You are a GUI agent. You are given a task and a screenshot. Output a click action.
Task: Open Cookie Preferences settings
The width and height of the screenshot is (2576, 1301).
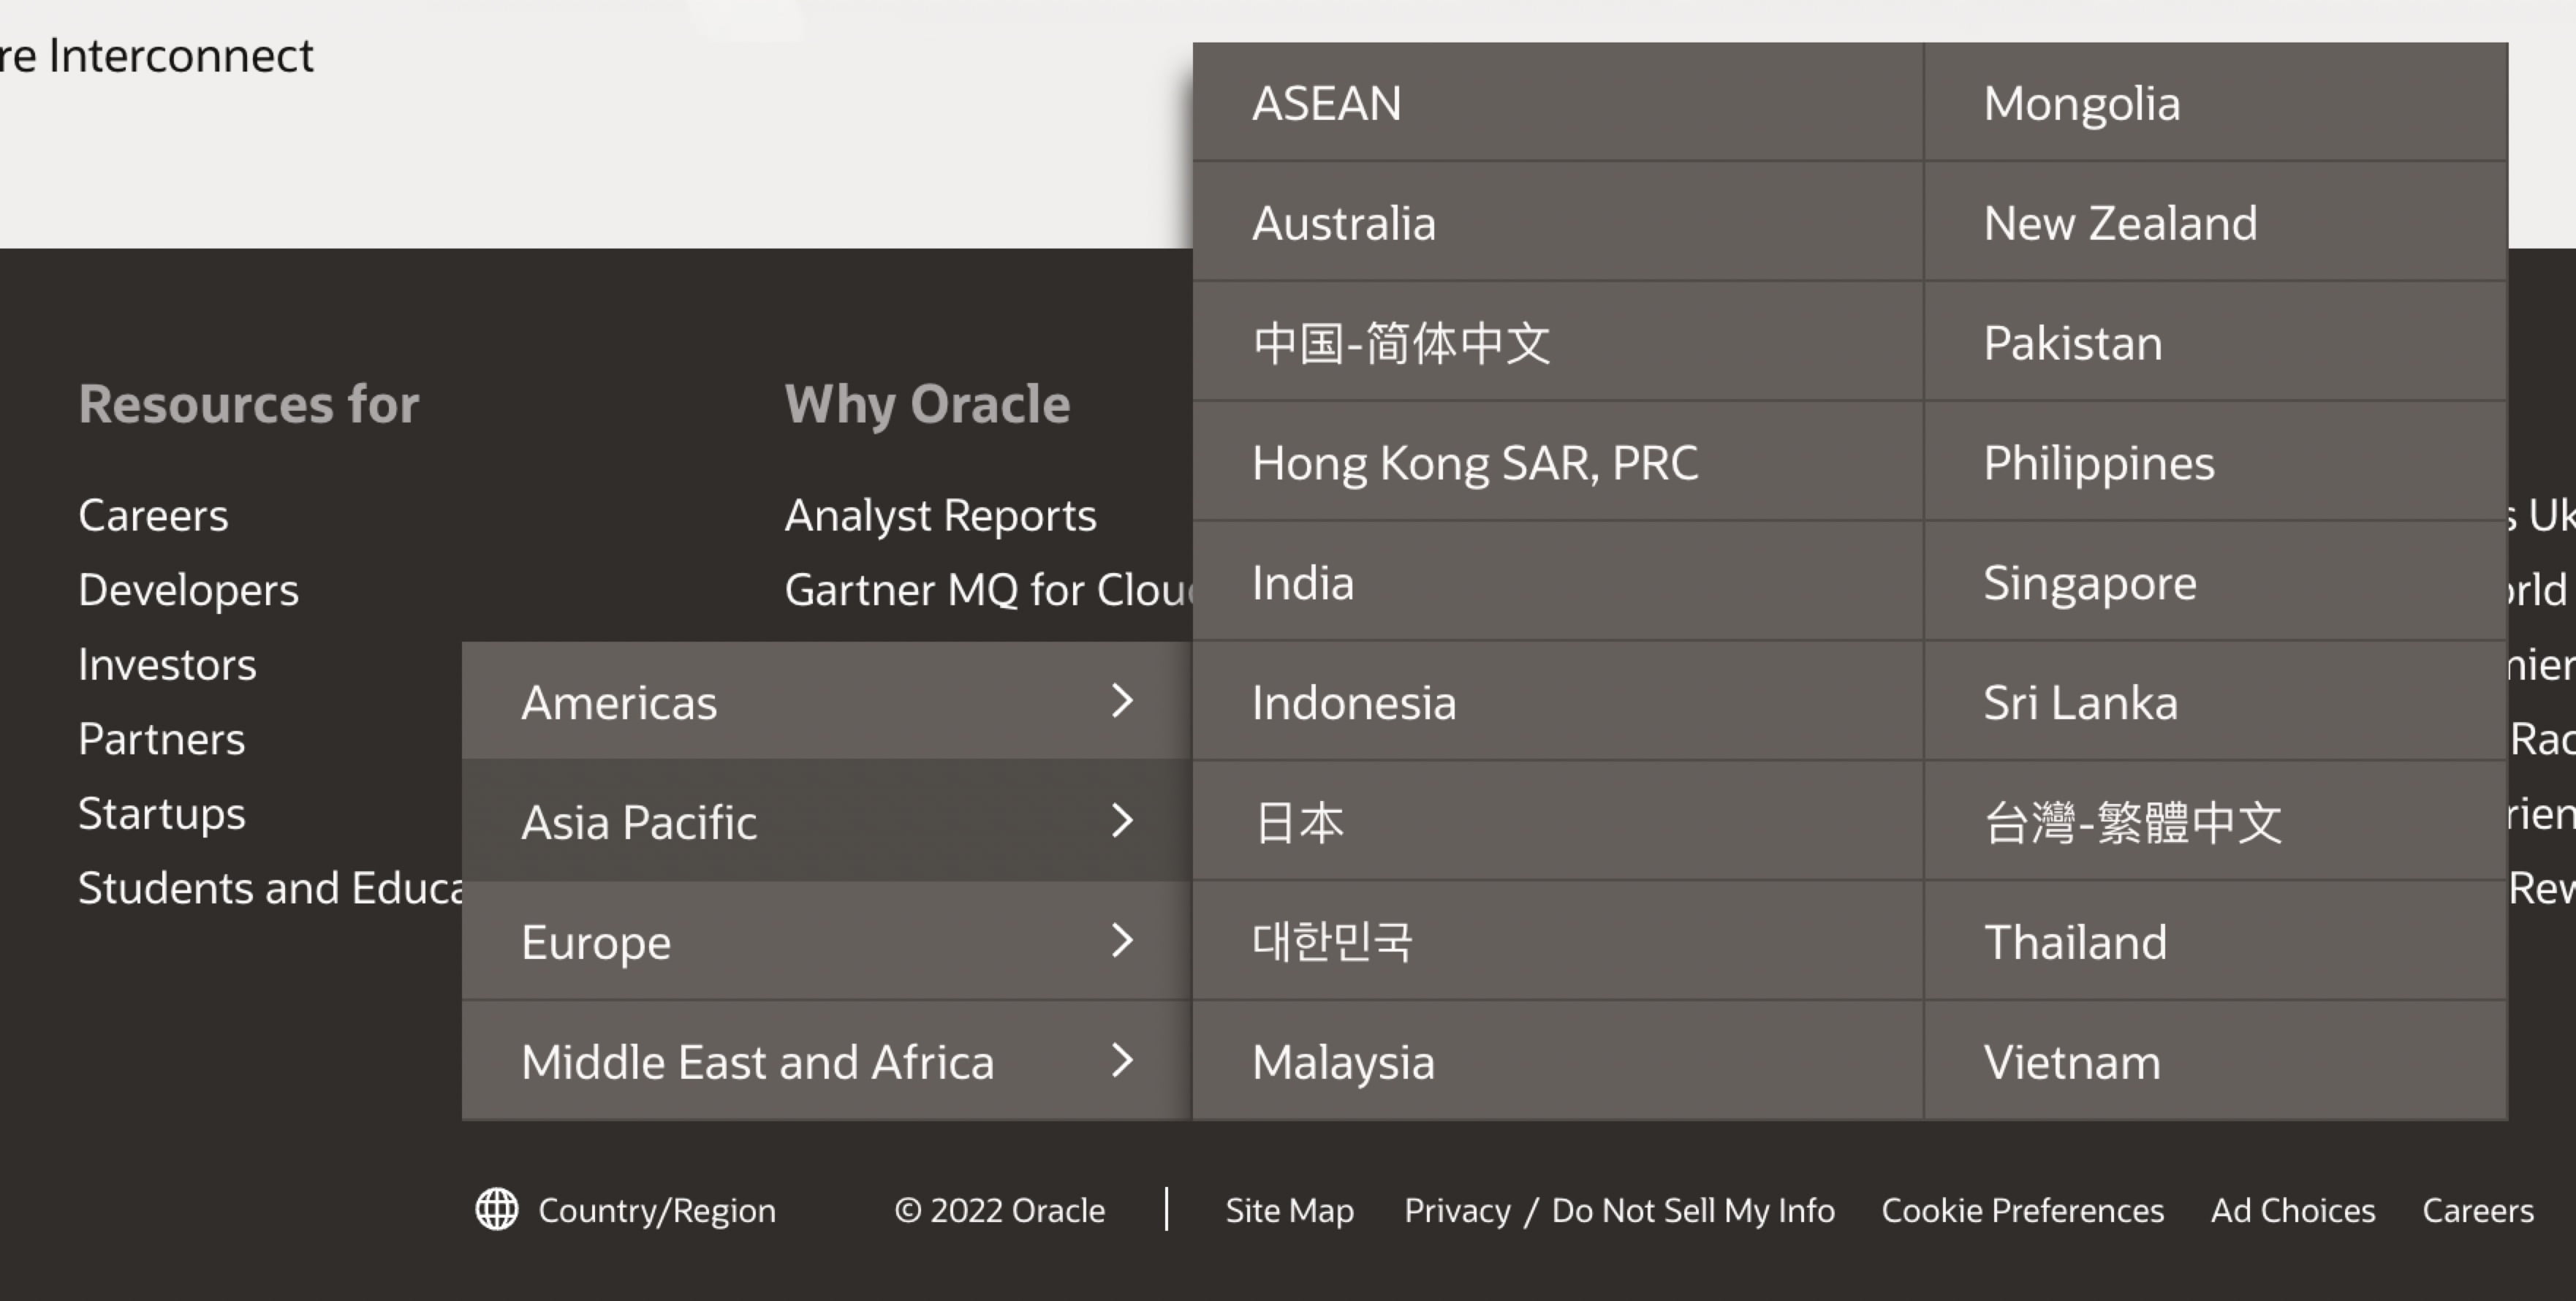(2022, 1210)
